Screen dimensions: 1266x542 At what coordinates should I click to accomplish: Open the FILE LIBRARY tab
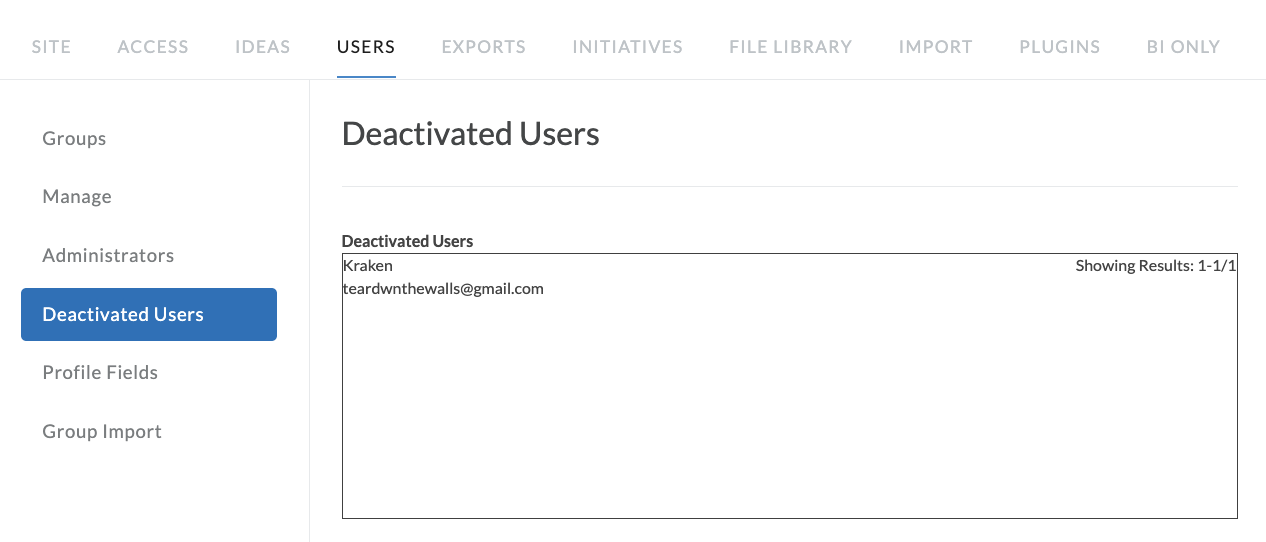[x=791, y=47]
